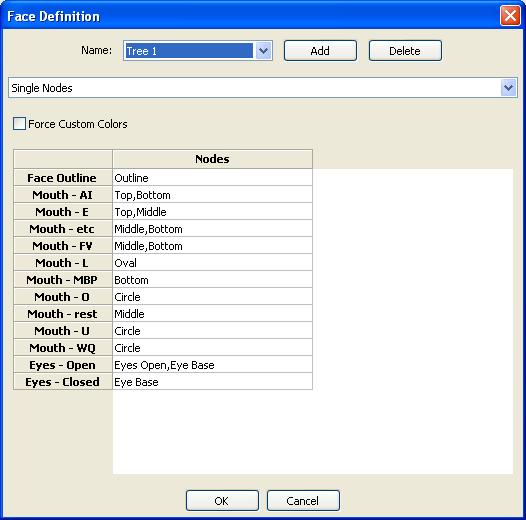Screen dimensions: 526x520
Task: Select the Mouth - O row header
Action: pyautogui.click(x=62, y=297)
